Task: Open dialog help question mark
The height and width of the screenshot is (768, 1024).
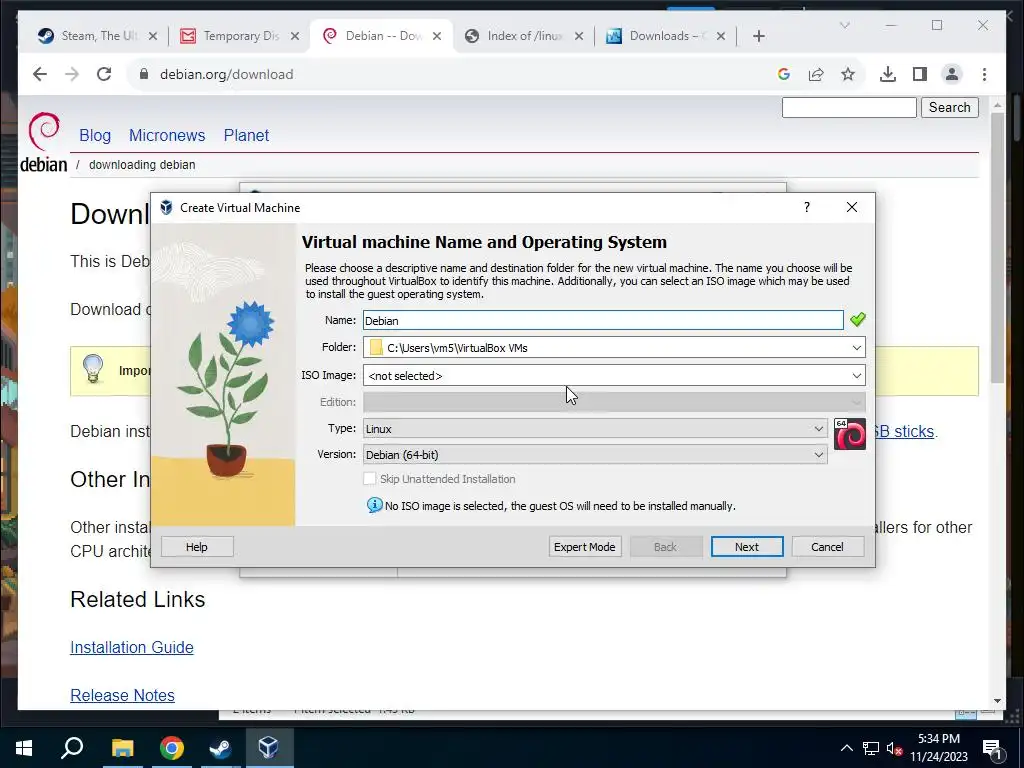Action: [807, 207]
